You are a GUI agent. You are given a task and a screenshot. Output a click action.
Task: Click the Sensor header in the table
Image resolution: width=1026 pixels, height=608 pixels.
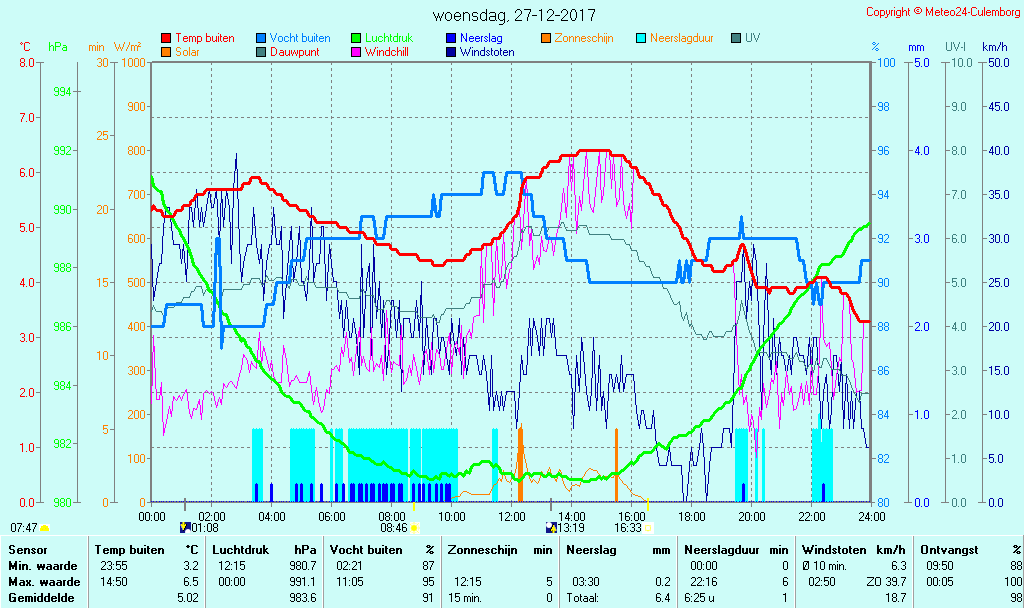tap(26, 549)
